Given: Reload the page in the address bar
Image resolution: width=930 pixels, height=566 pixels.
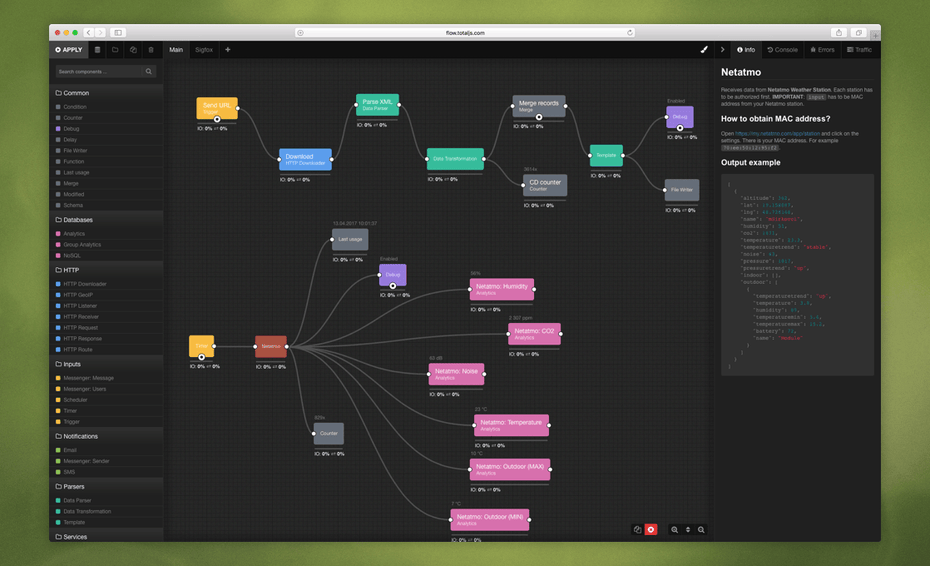Looking at the screenshot, I should tap(630, 33).
